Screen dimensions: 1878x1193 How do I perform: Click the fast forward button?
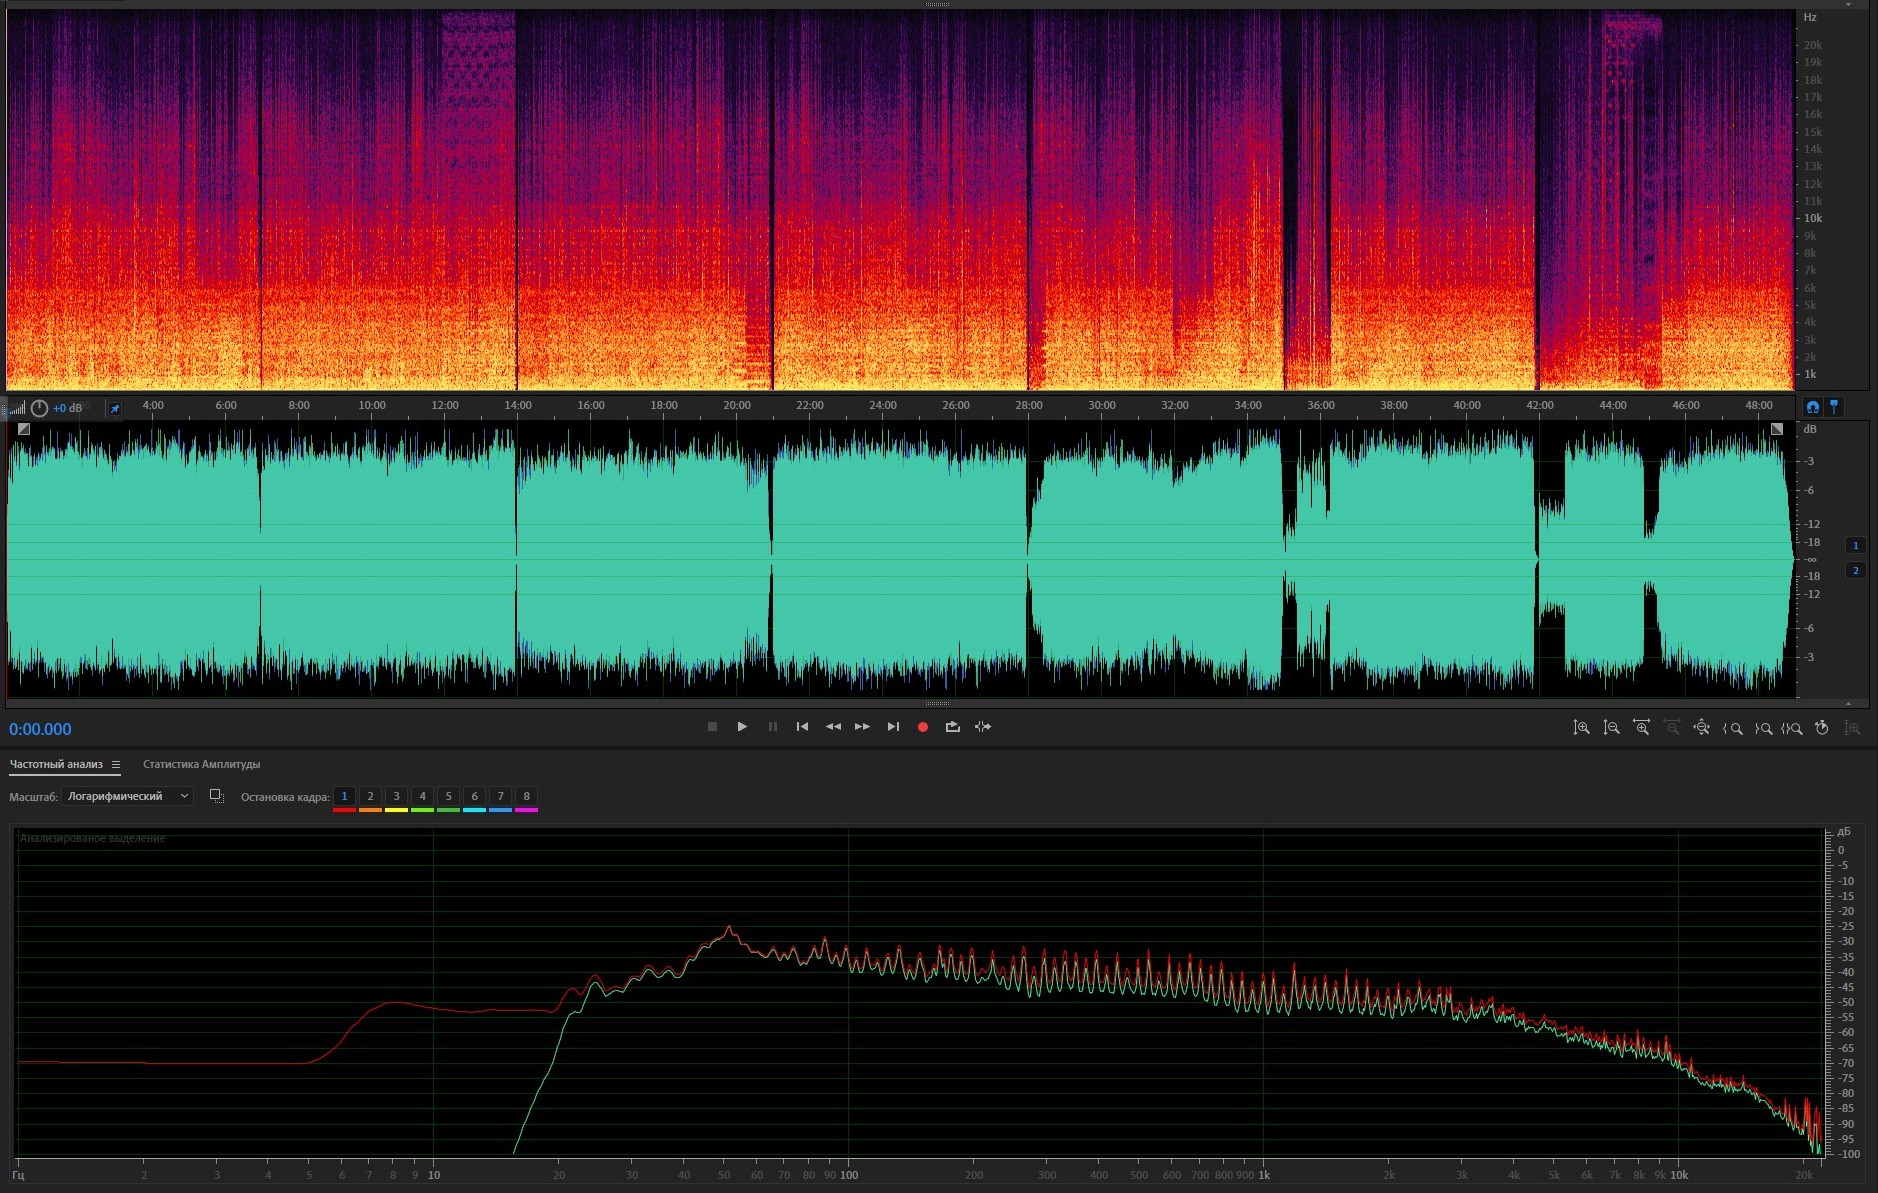[x=862, y=727]
